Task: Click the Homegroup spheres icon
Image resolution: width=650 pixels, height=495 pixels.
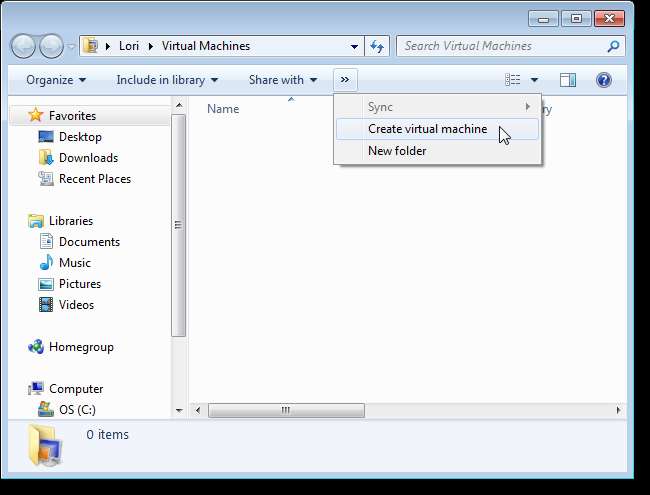Action: [x=36, y=347]
